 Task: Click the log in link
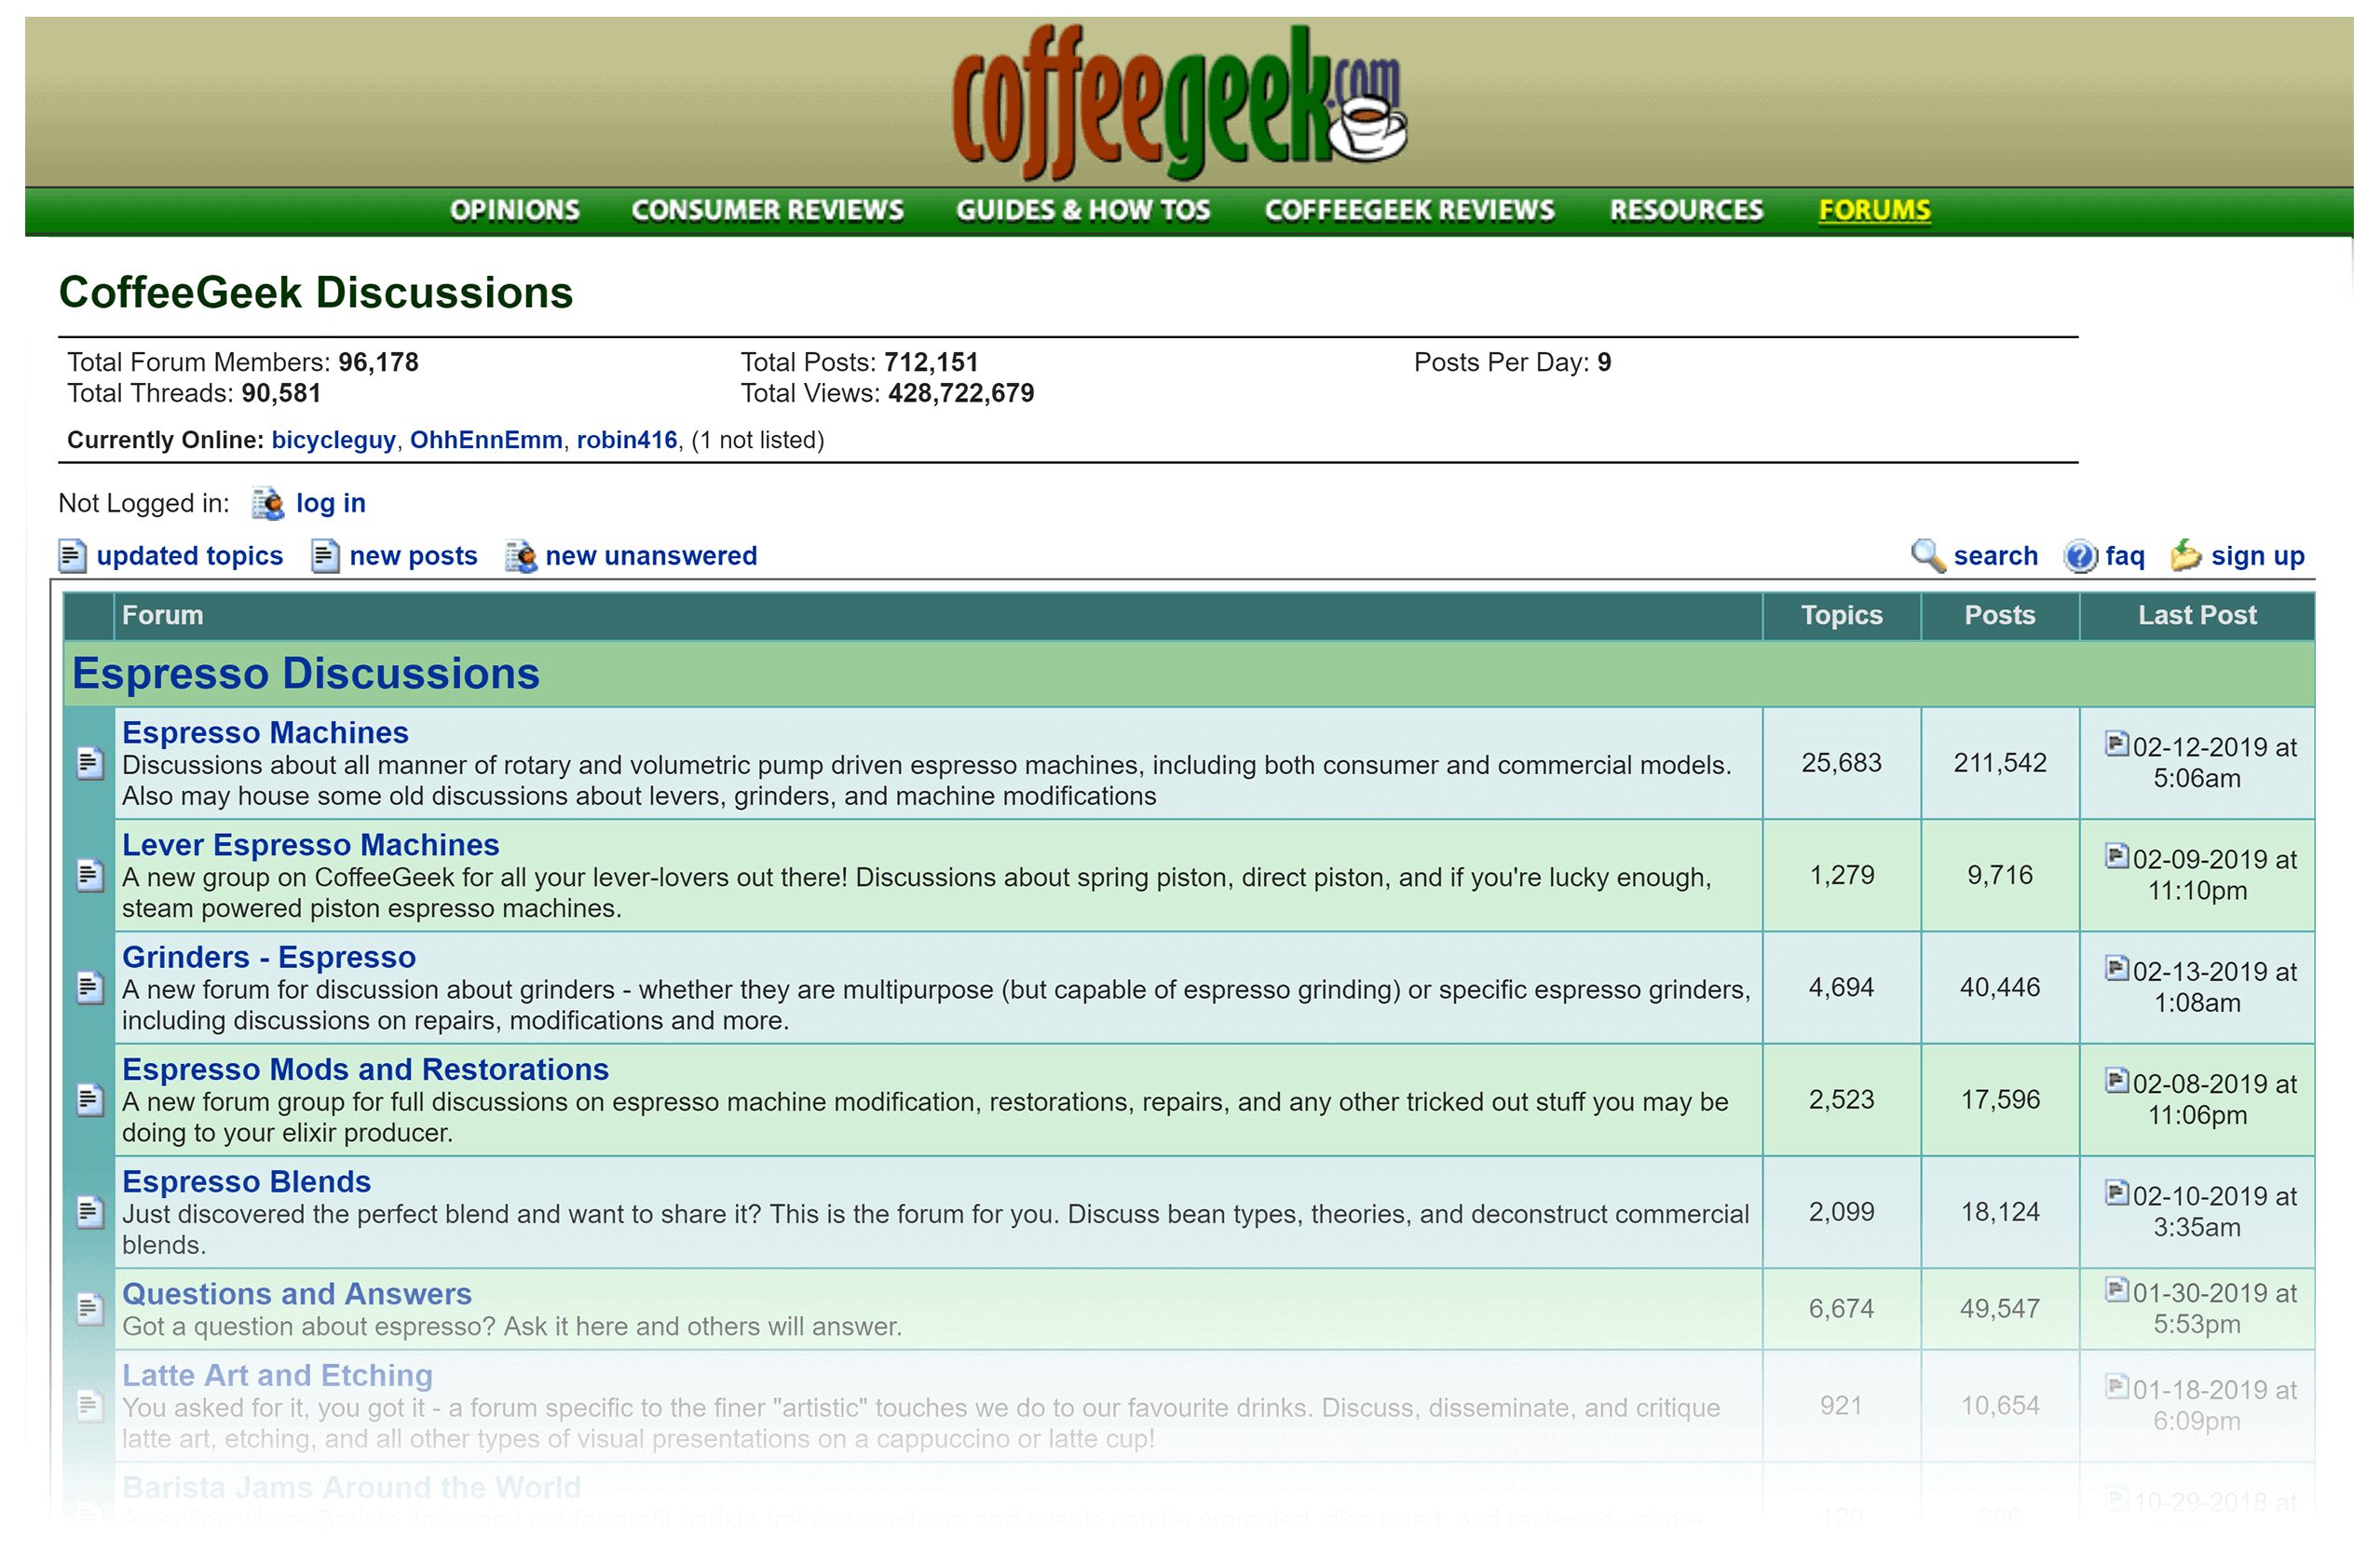click(332, 504)
